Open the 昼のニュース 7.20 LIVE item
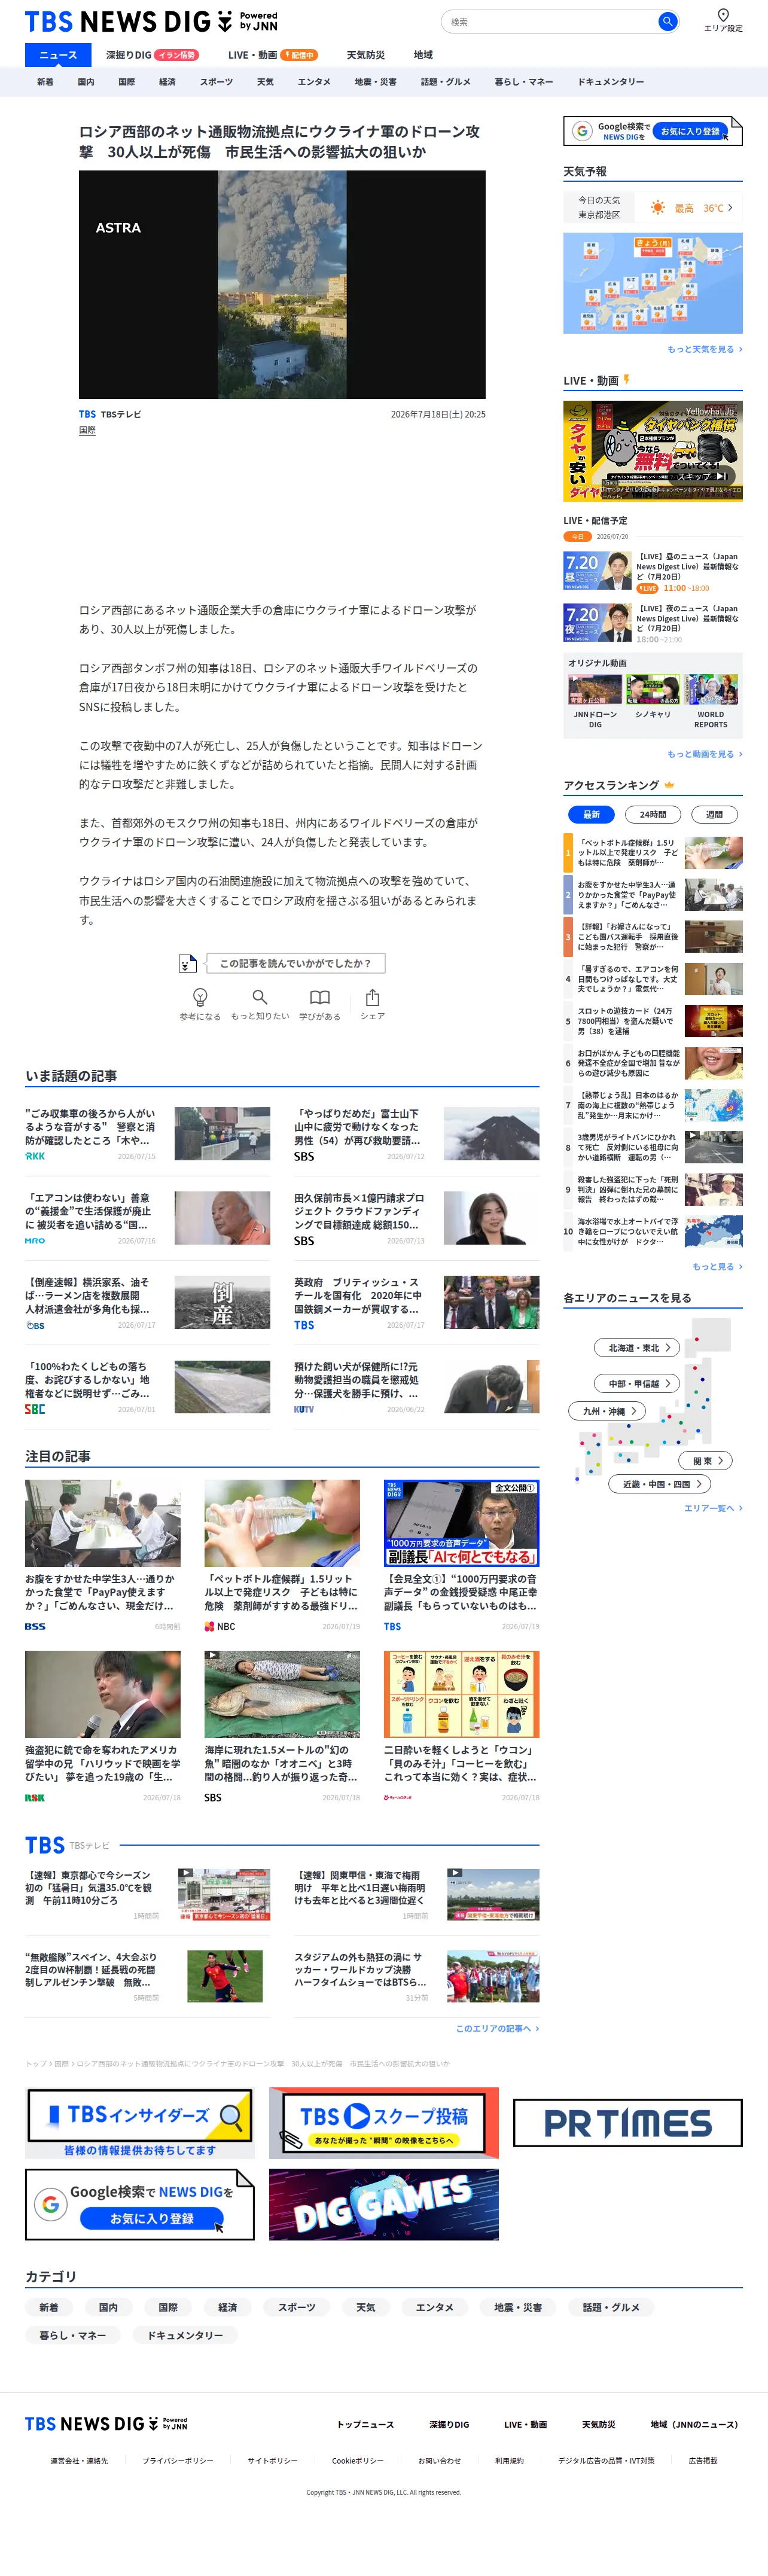Image resolution: width=768 pixels, height=2576 pixels. (x=653, y=571)
